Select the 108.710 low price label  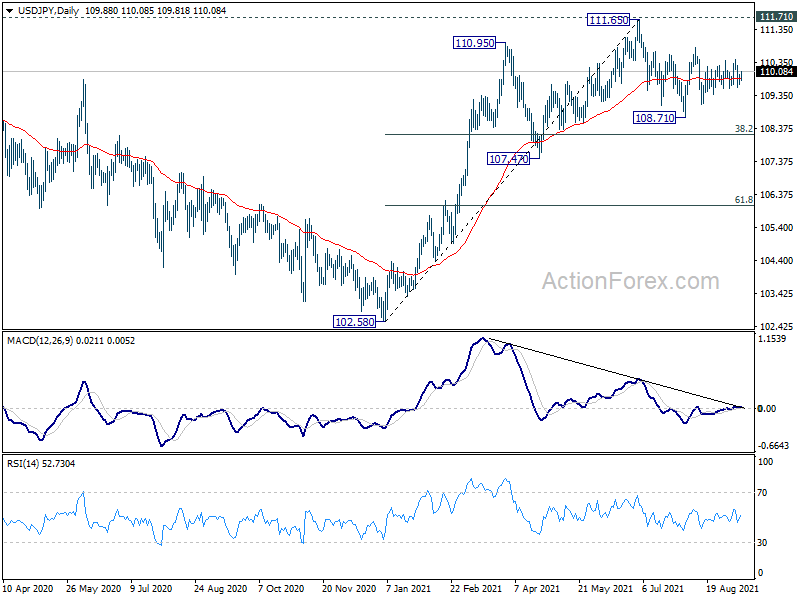coord(655,118)
